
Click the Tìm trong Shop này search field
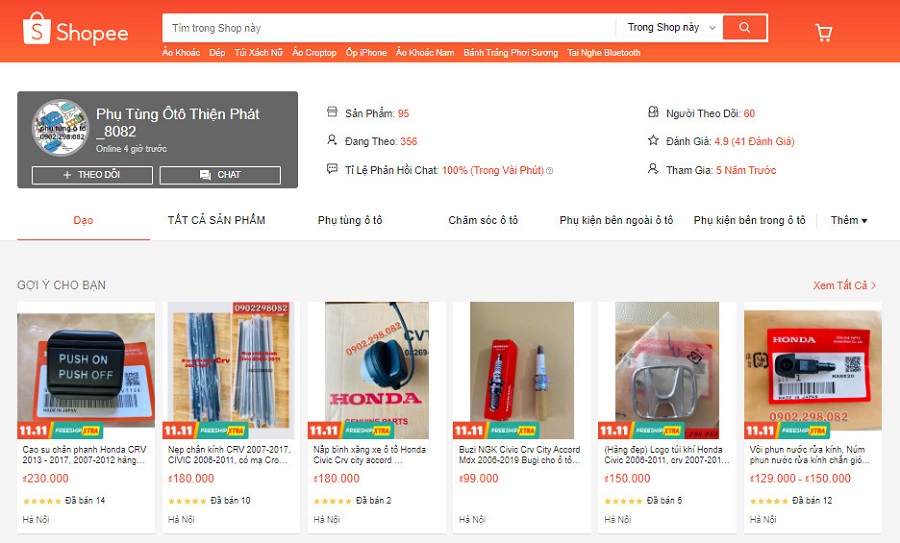point(389,28)
